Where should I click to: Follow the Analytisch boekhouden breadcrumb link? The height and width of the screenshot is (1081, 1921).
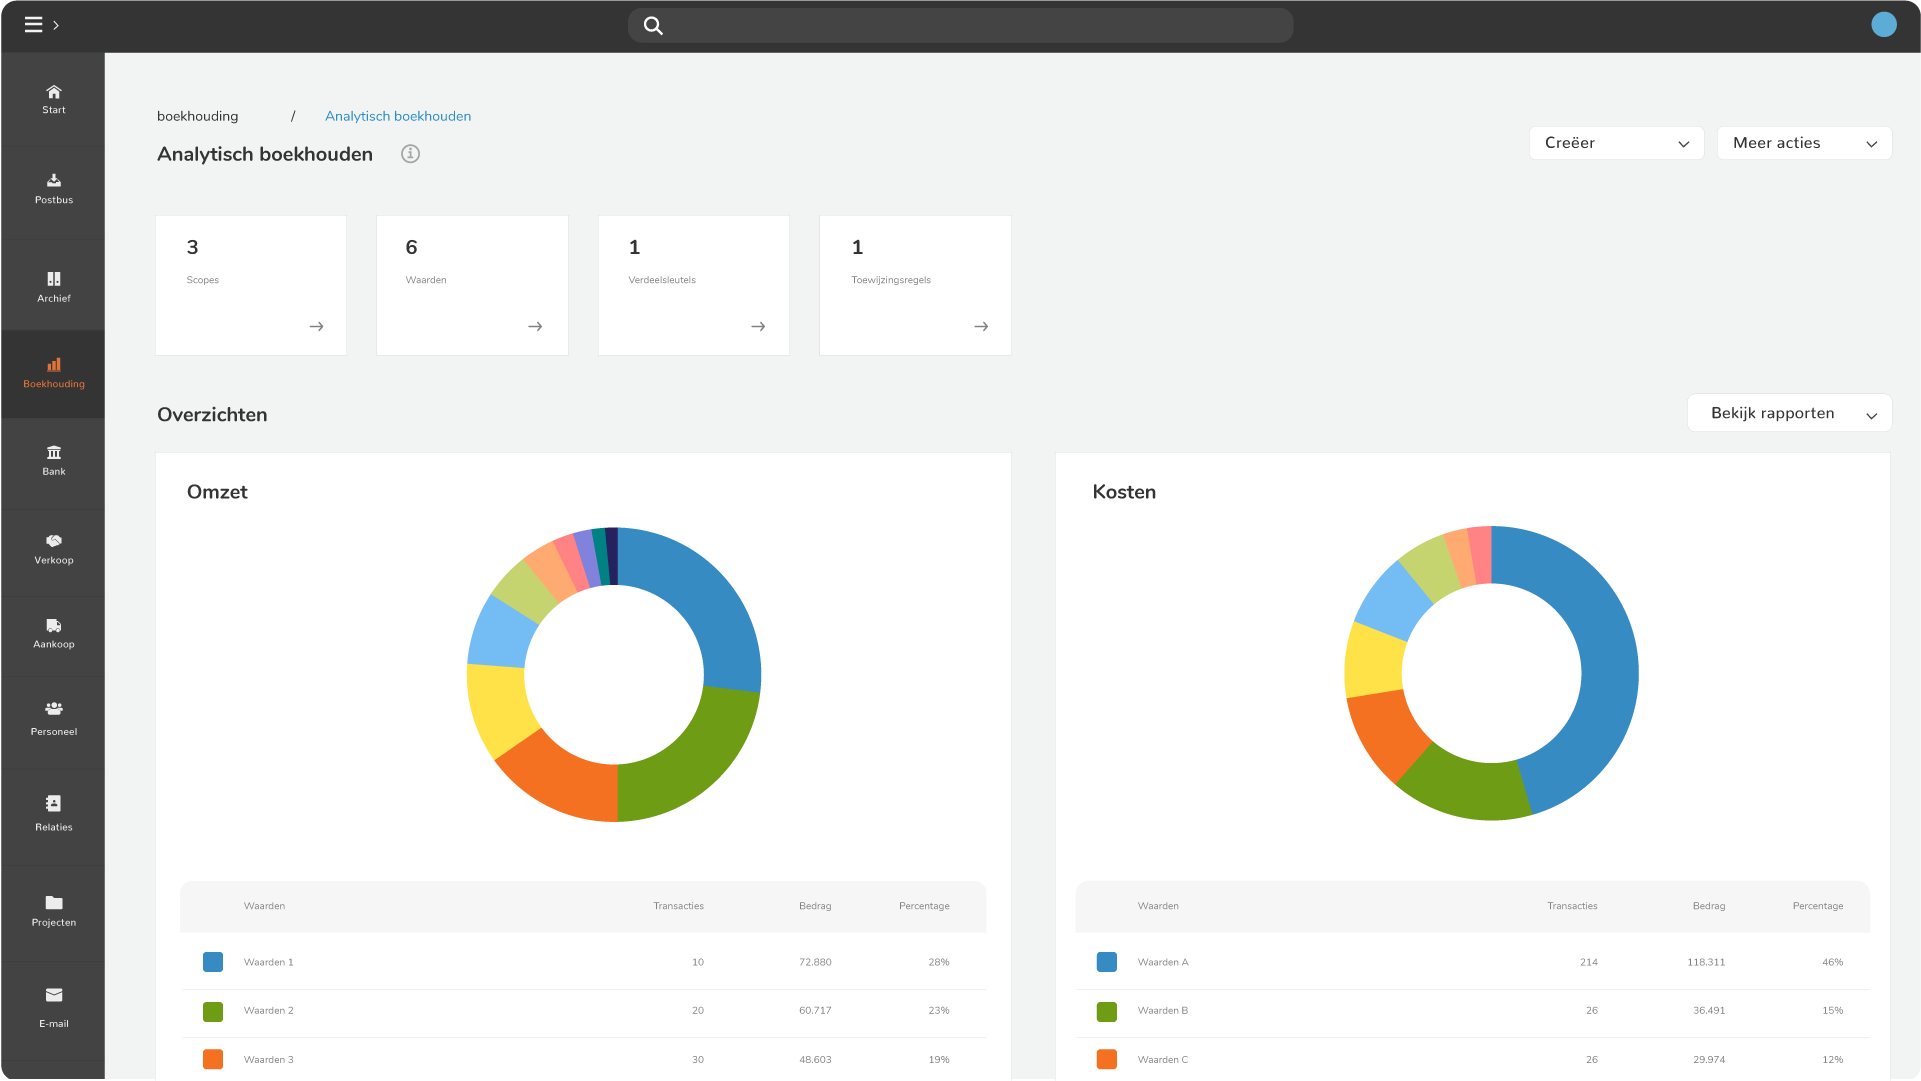coord(398,116)
